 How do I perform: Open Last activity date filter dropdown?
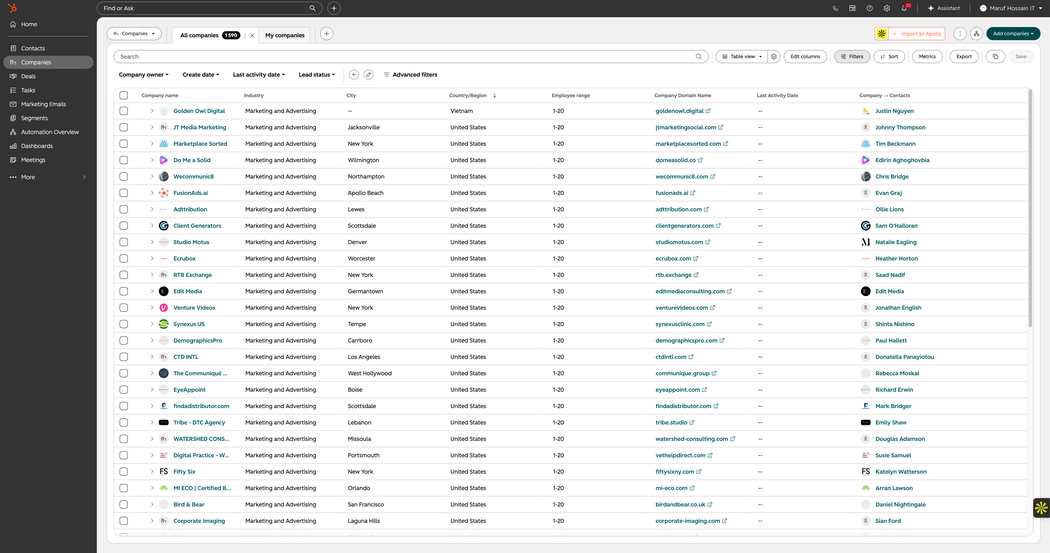click(258, 74)
